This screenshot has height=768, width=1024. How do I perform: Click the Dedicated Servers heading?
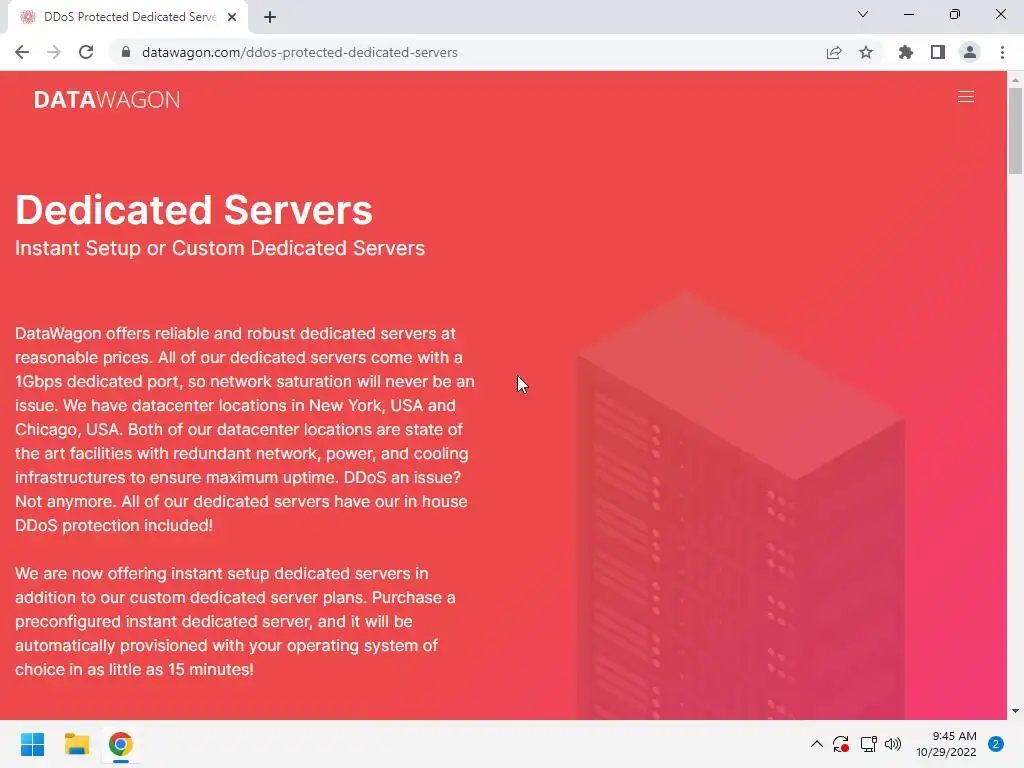tap(194, 210)
